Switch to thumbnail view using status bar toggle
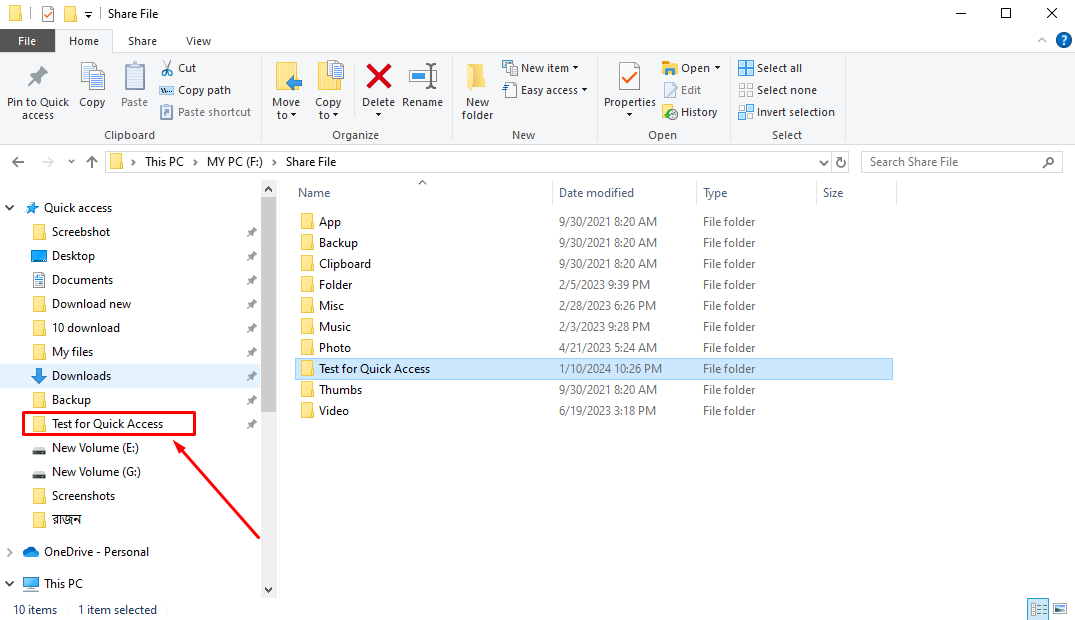 coord(1061,608)
